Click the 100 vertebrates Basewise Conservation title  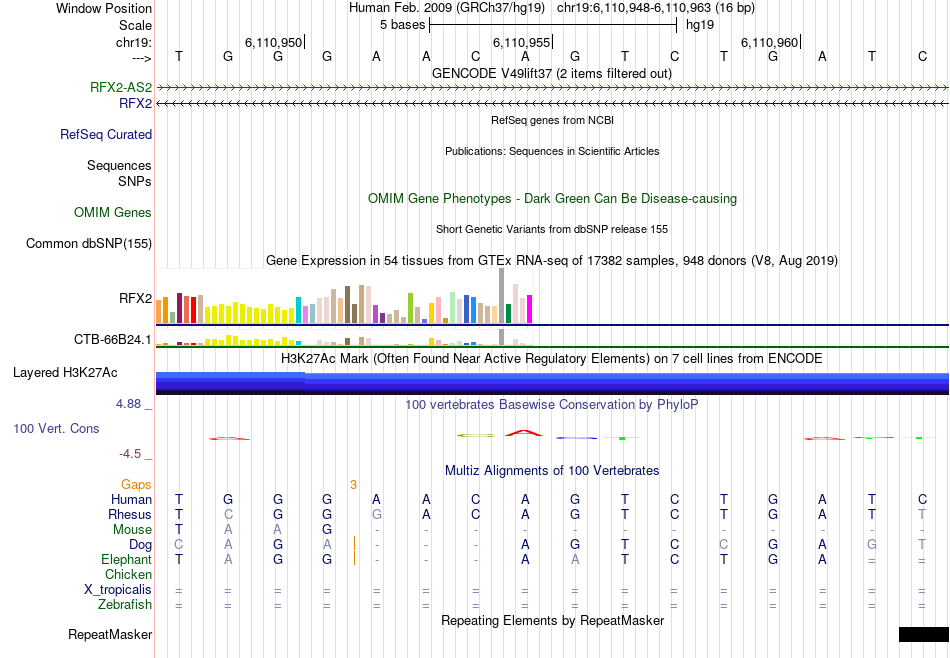pos(551,404)
